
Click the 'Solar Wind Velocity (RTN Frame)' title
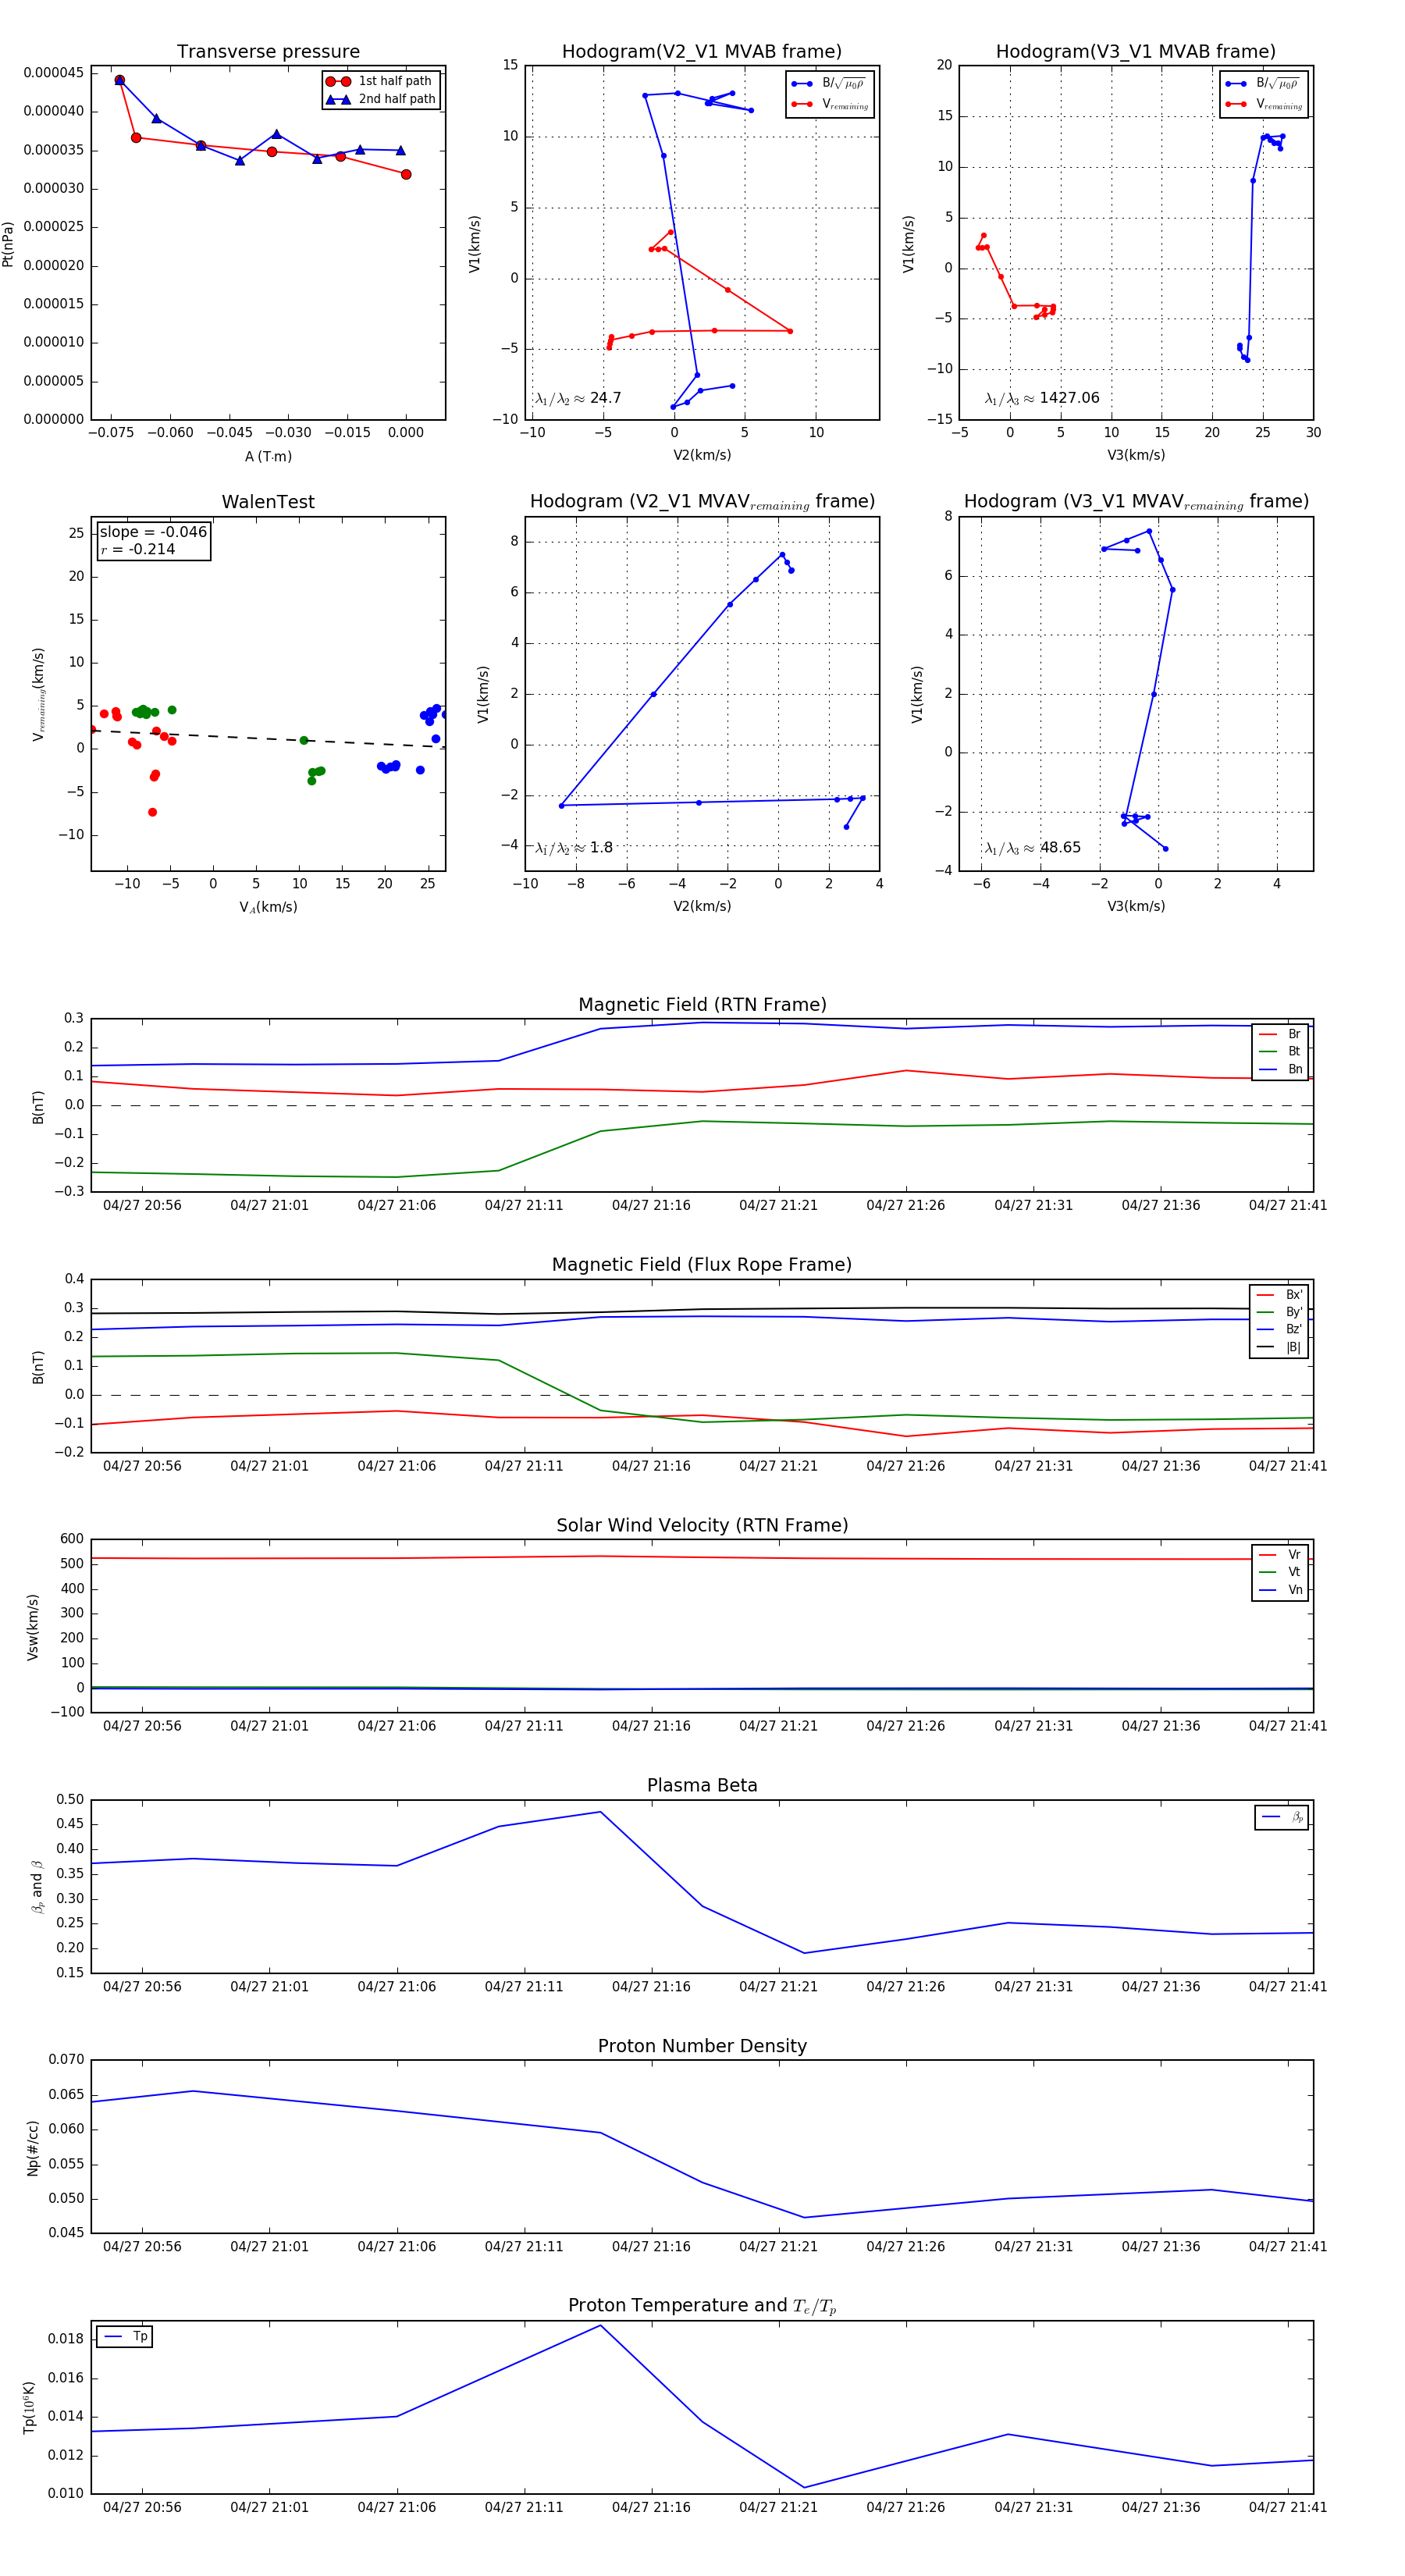702,1525
